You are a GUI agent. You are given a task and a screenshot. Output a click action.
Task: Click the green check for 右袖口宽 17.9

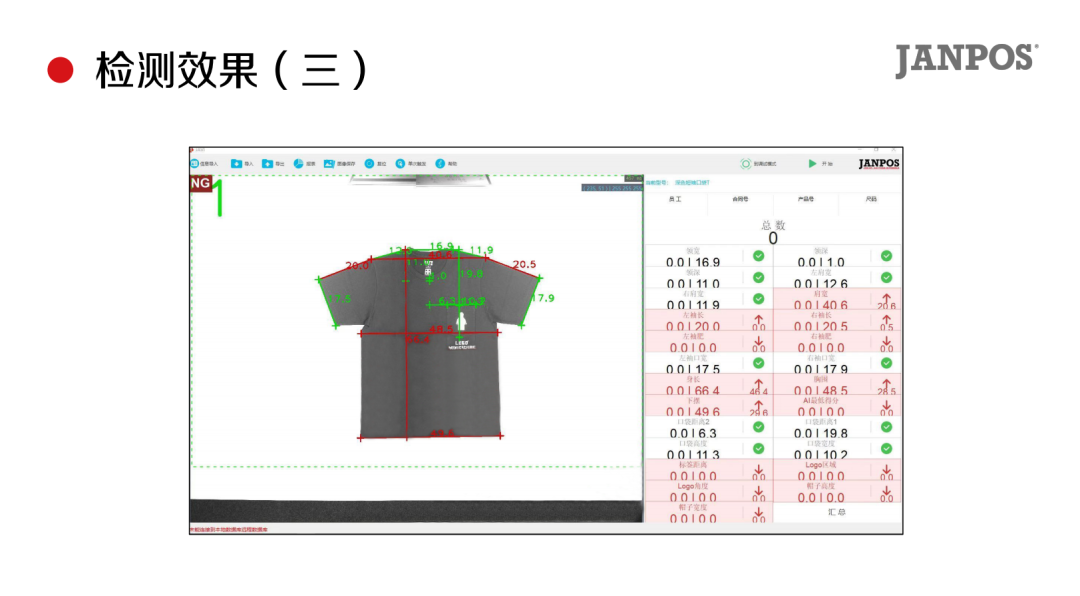pyautogui.click(x=886, y=363)
